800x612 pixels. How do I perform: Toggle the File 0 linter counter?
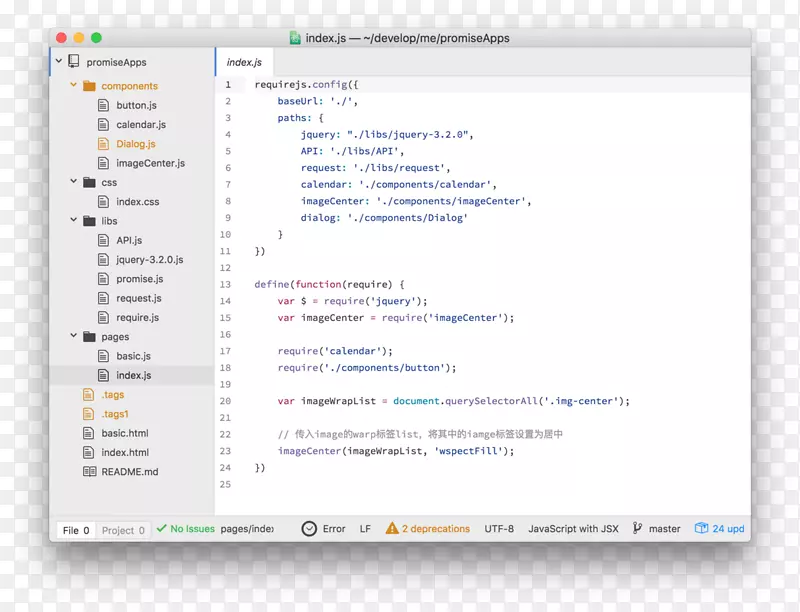(x=75, y=529)
